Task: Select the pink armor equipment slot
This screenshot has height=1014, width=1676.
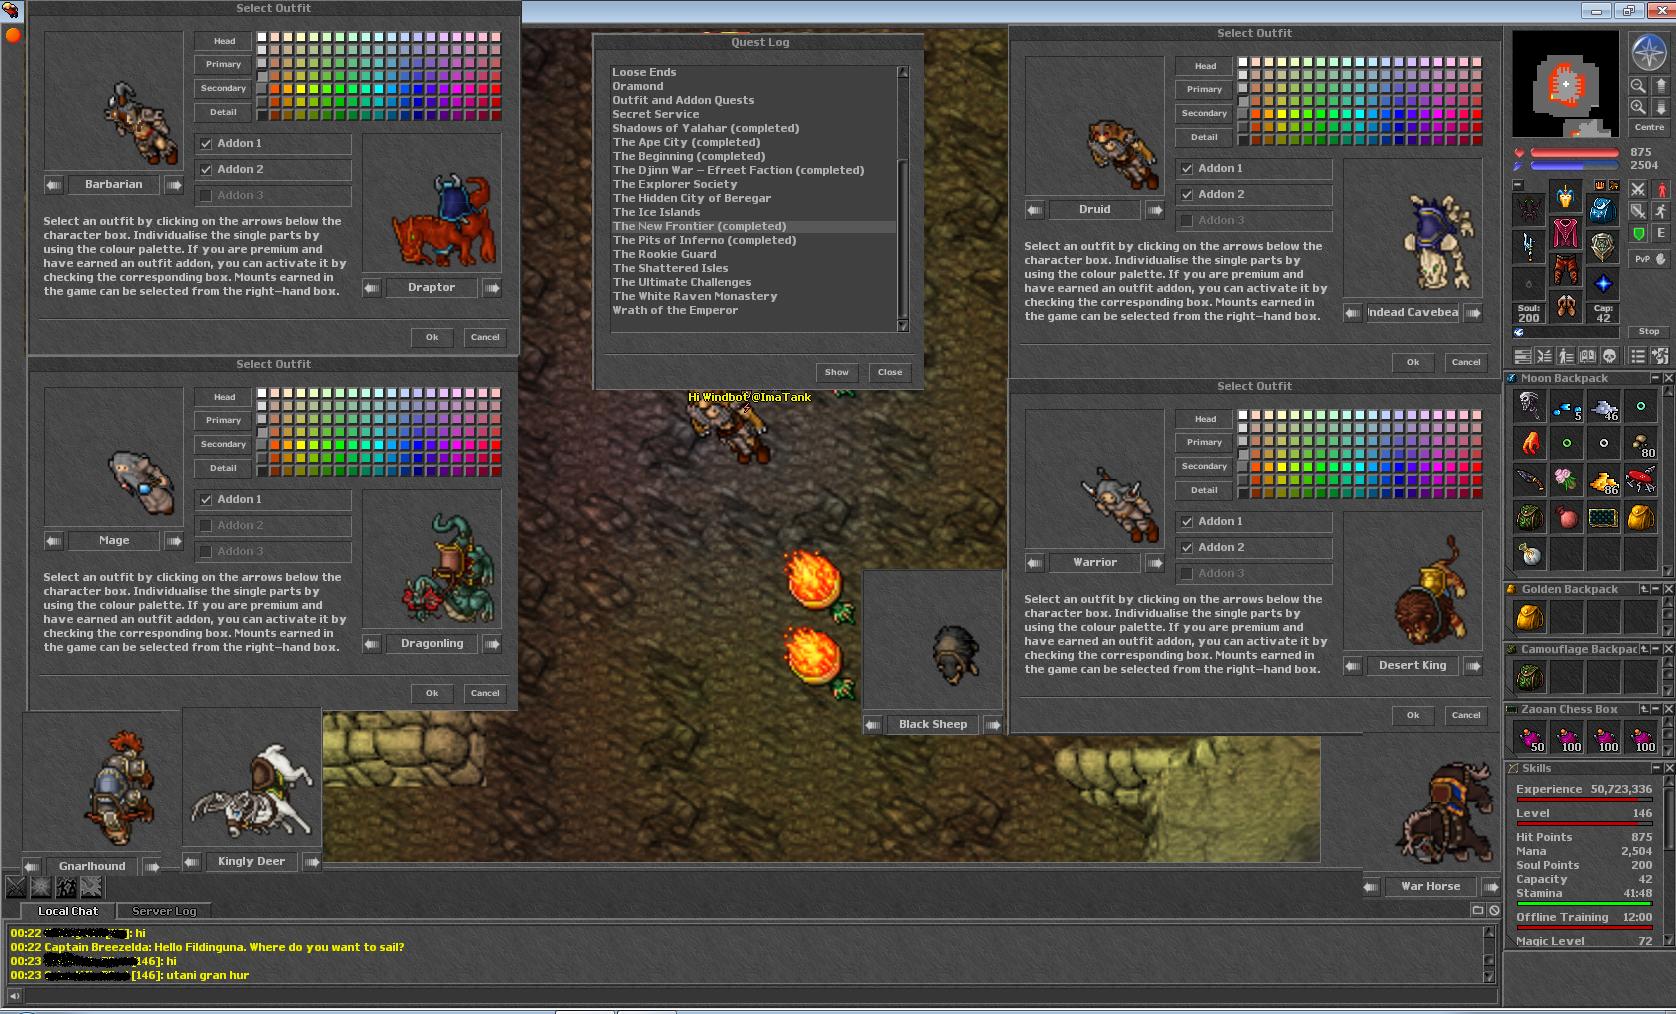Action: (1565, 233)
